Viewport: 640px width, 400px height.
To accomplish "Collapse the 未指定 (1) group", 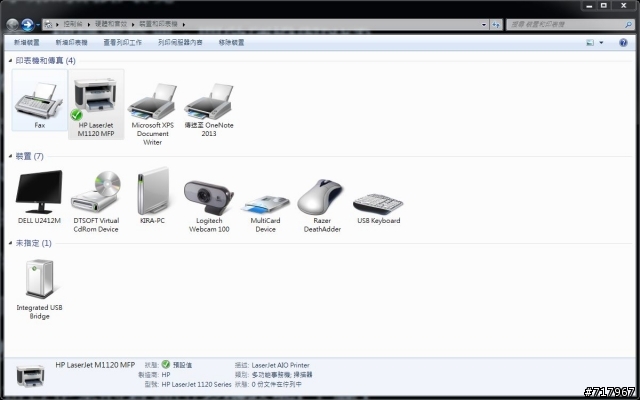I will pyautogui.click(x=11, y=243).
